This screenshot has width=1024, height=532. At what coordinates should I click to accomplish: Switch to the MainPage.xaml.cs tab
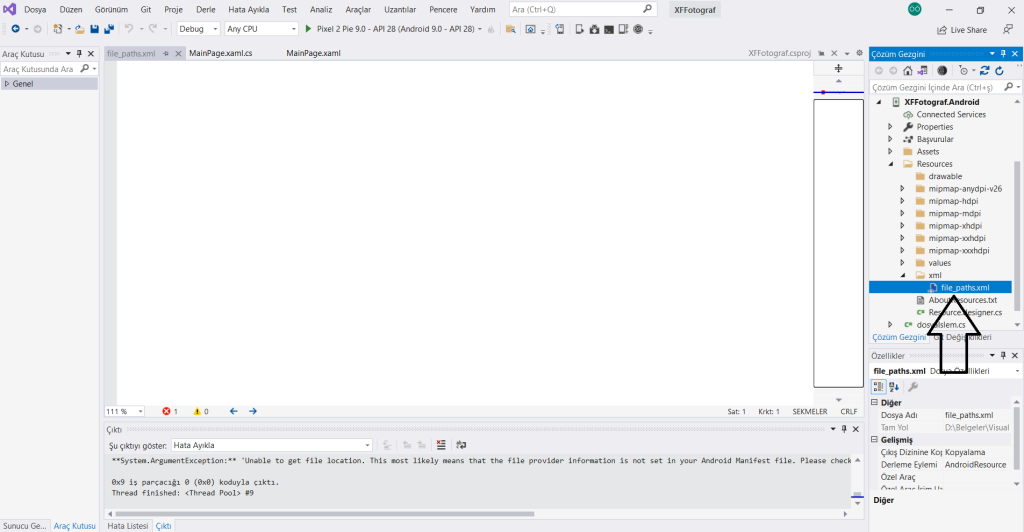(220, 53)
